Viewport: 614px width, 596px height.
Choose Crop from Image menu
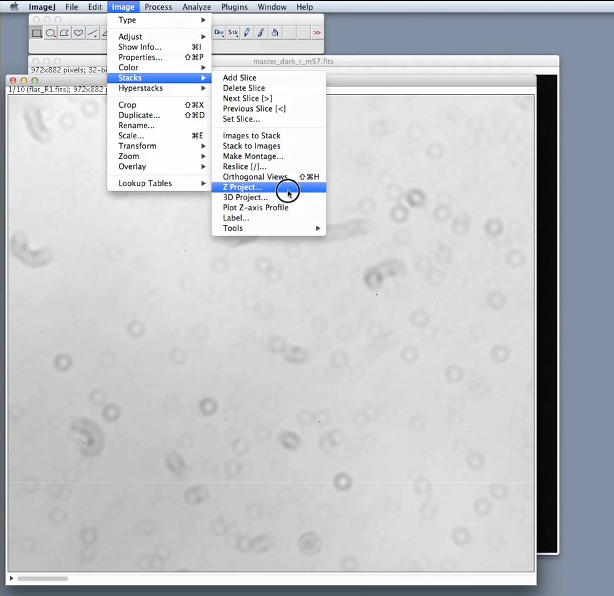159,105
